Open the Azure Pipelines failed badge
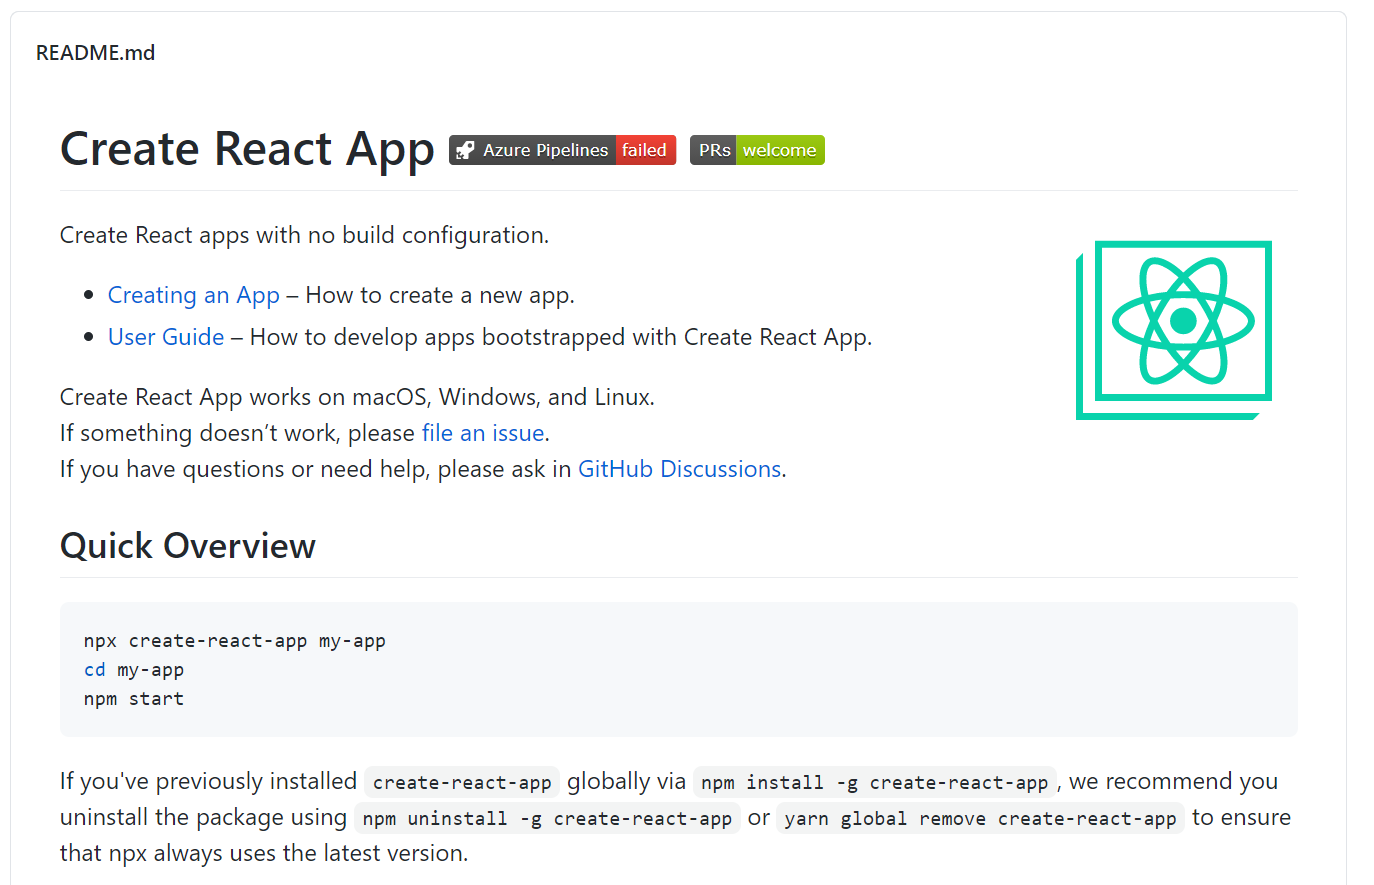This screenshot has height=885, width=1374. [x=562, y=150]
